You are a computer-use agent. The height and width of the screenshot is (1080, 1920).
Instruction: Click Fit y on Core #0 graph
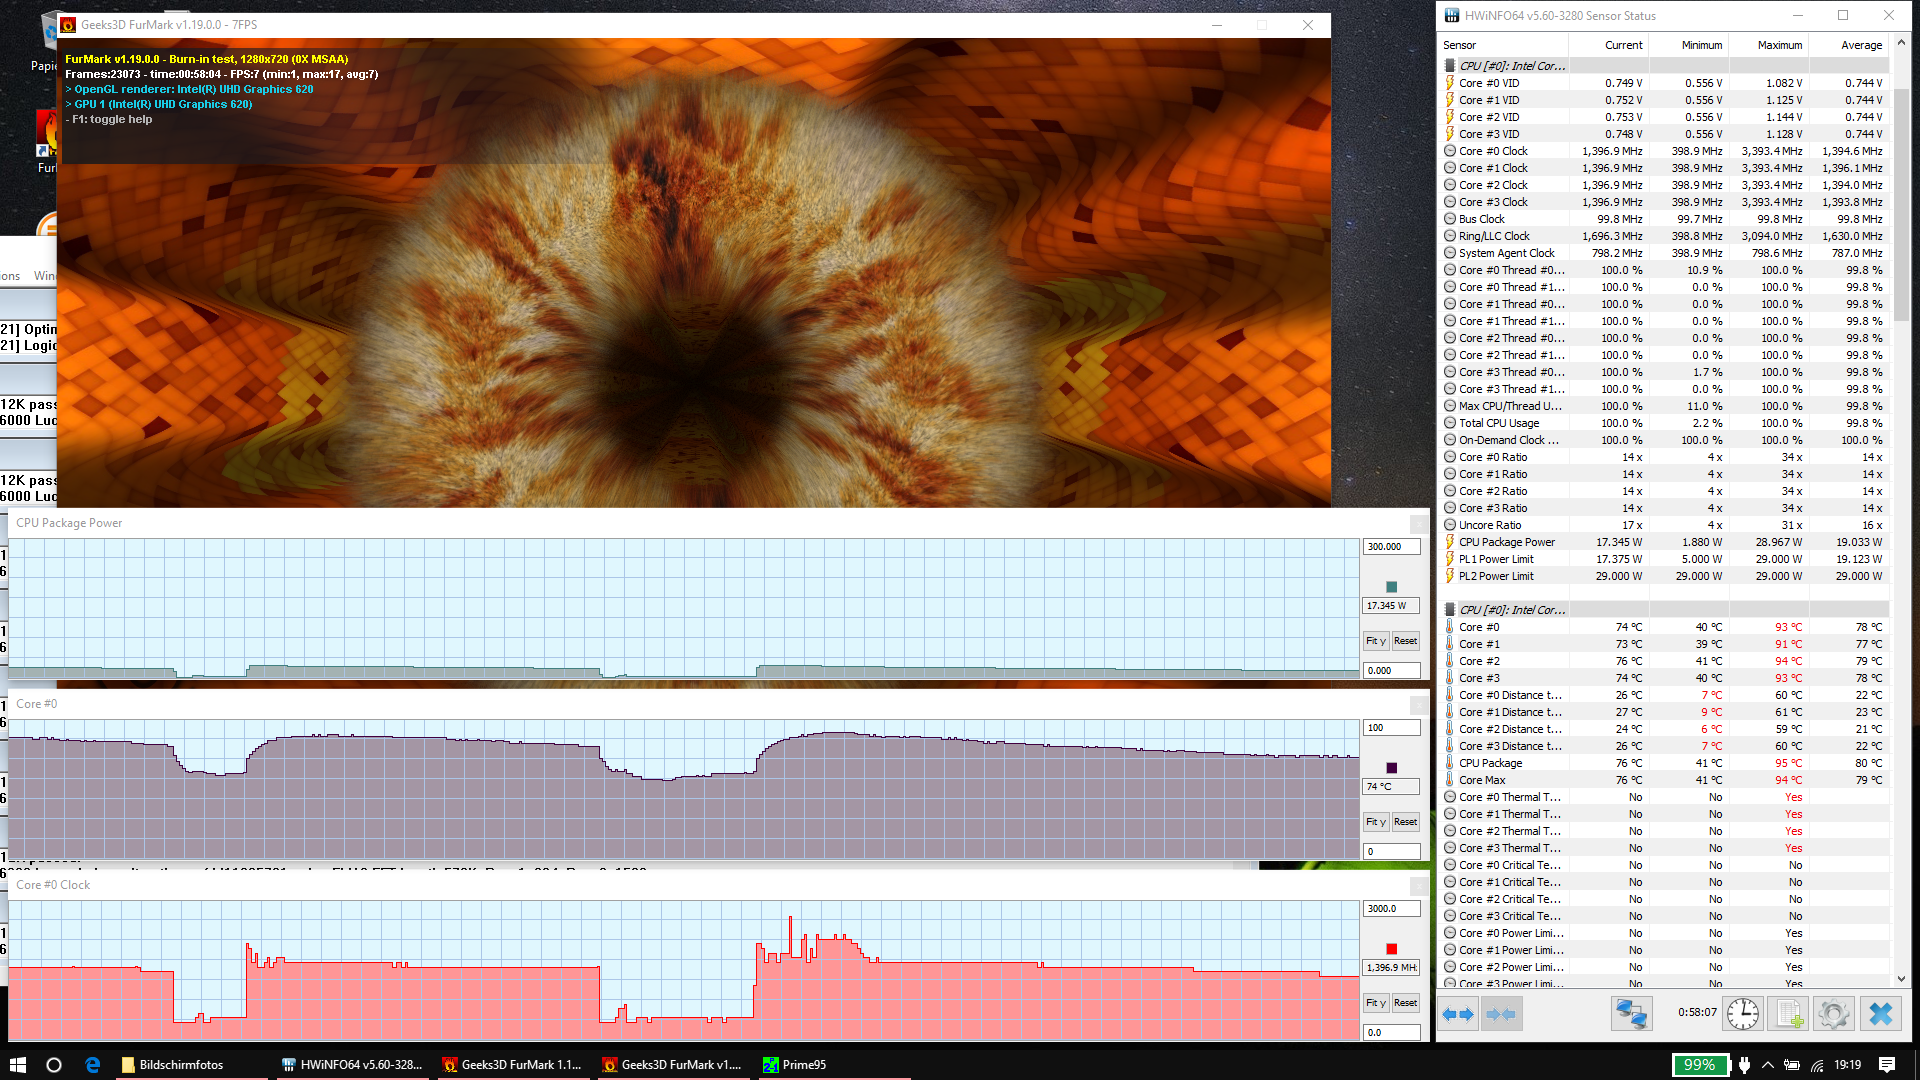1376,822
